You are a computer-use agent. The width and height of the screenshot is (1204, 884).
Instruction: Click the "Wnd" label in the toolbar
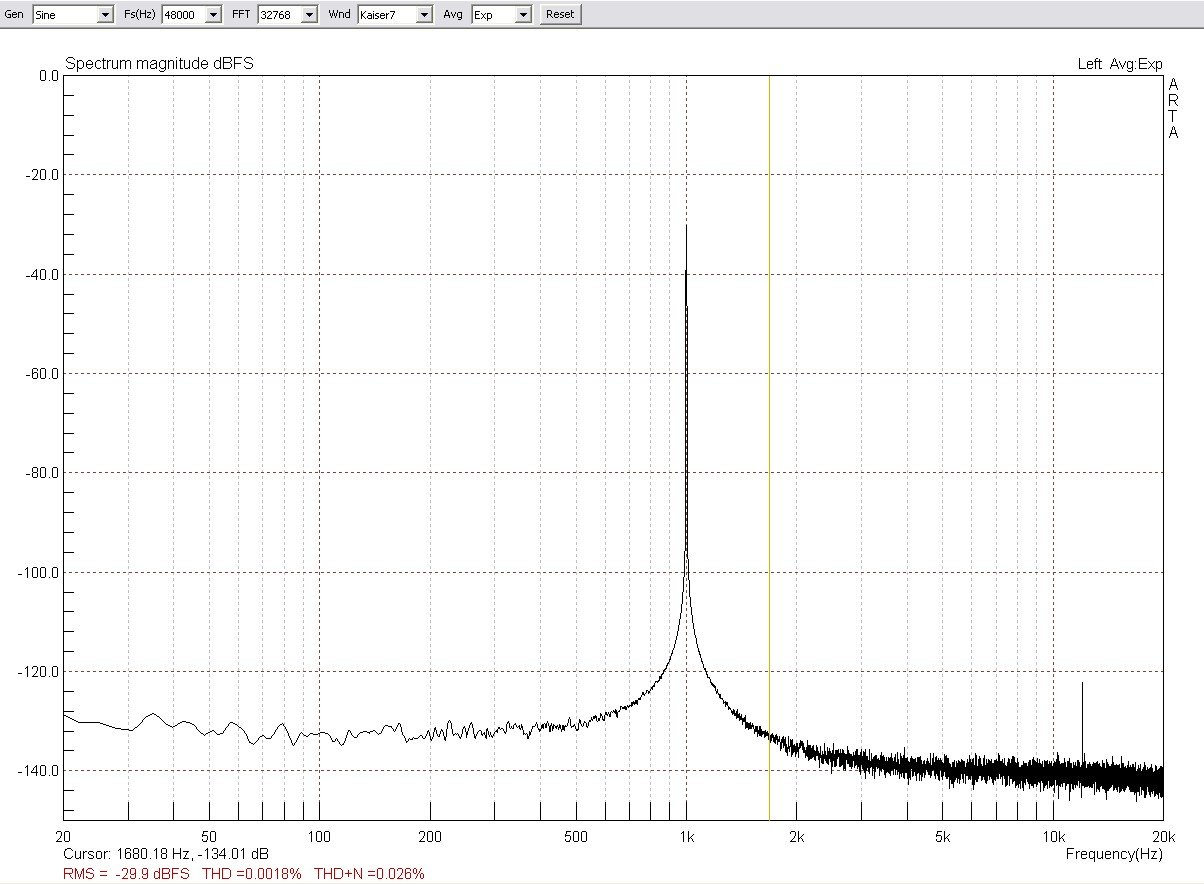[338, 15]
